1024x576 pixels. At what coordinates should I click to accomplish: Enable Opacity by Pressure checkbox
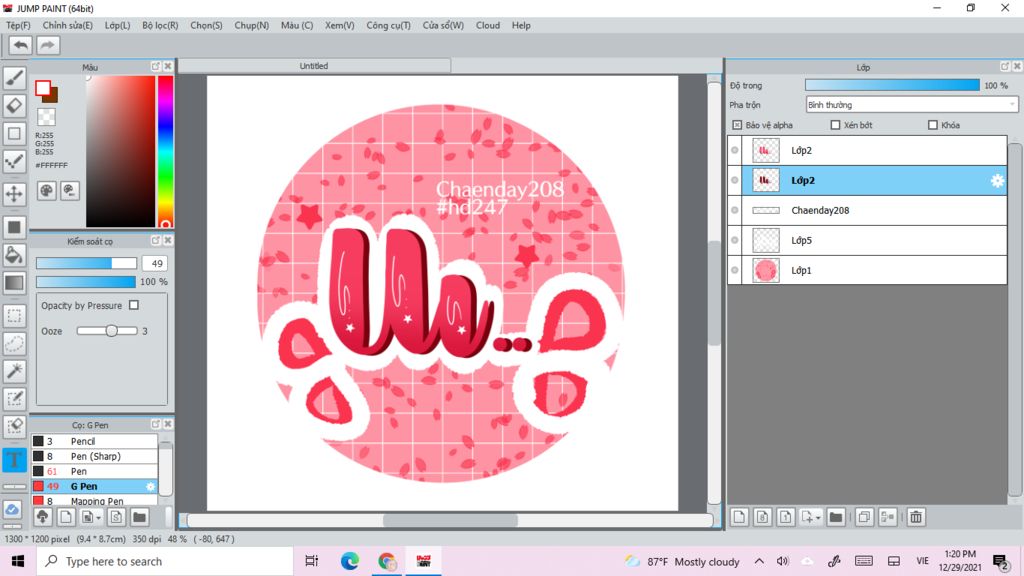[x=134, y=305]
